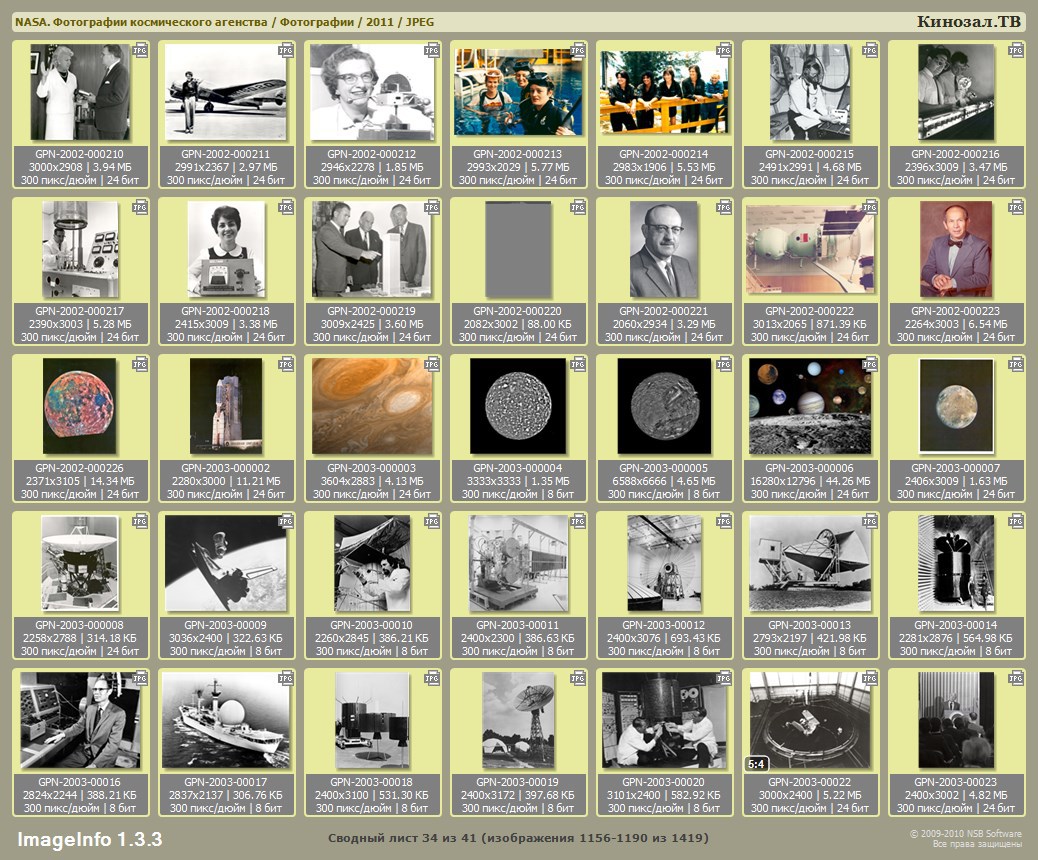The image size is (1038, 860).
Task: Click JPG badge on GPN-2003-00008 tile
Action: pyautogui.click(x=140, y=521)
